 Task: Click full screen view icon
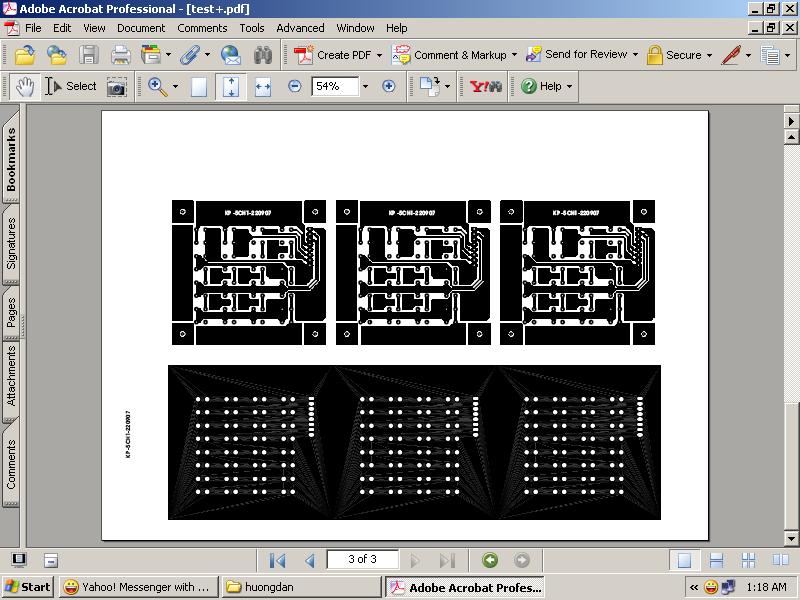[19, 560]
